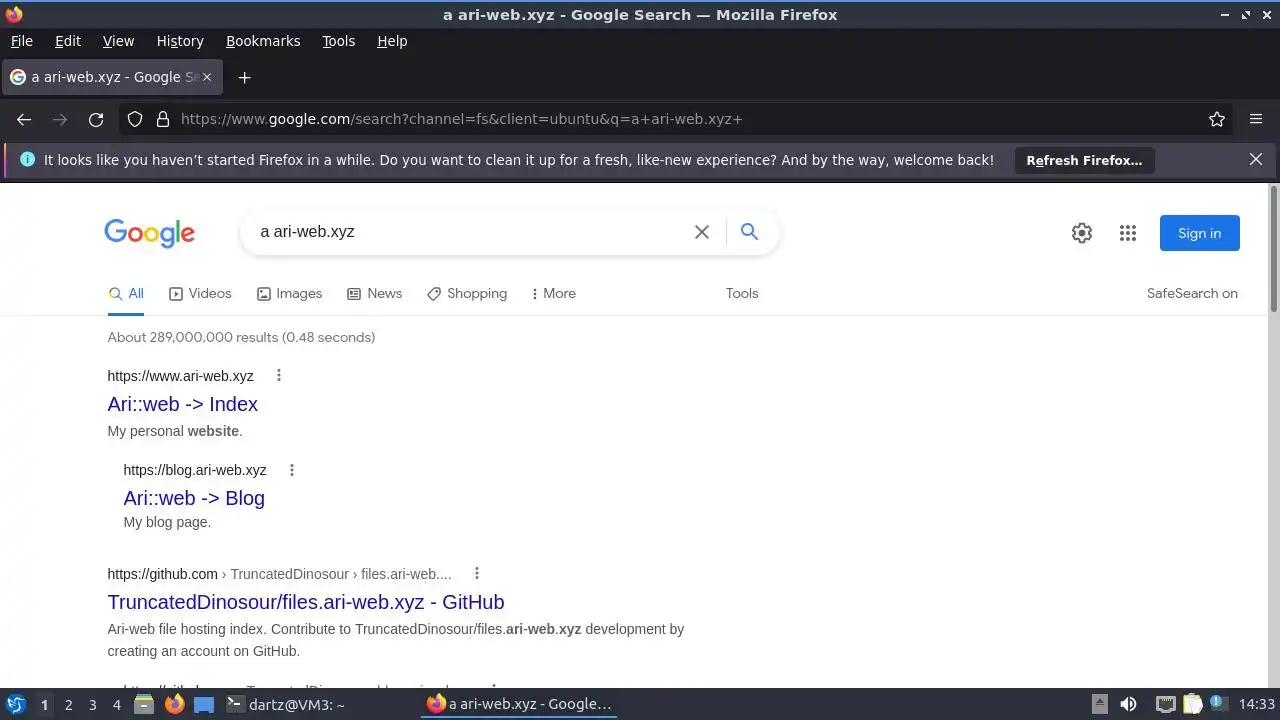Go back to the previous page

pos(24,119)
